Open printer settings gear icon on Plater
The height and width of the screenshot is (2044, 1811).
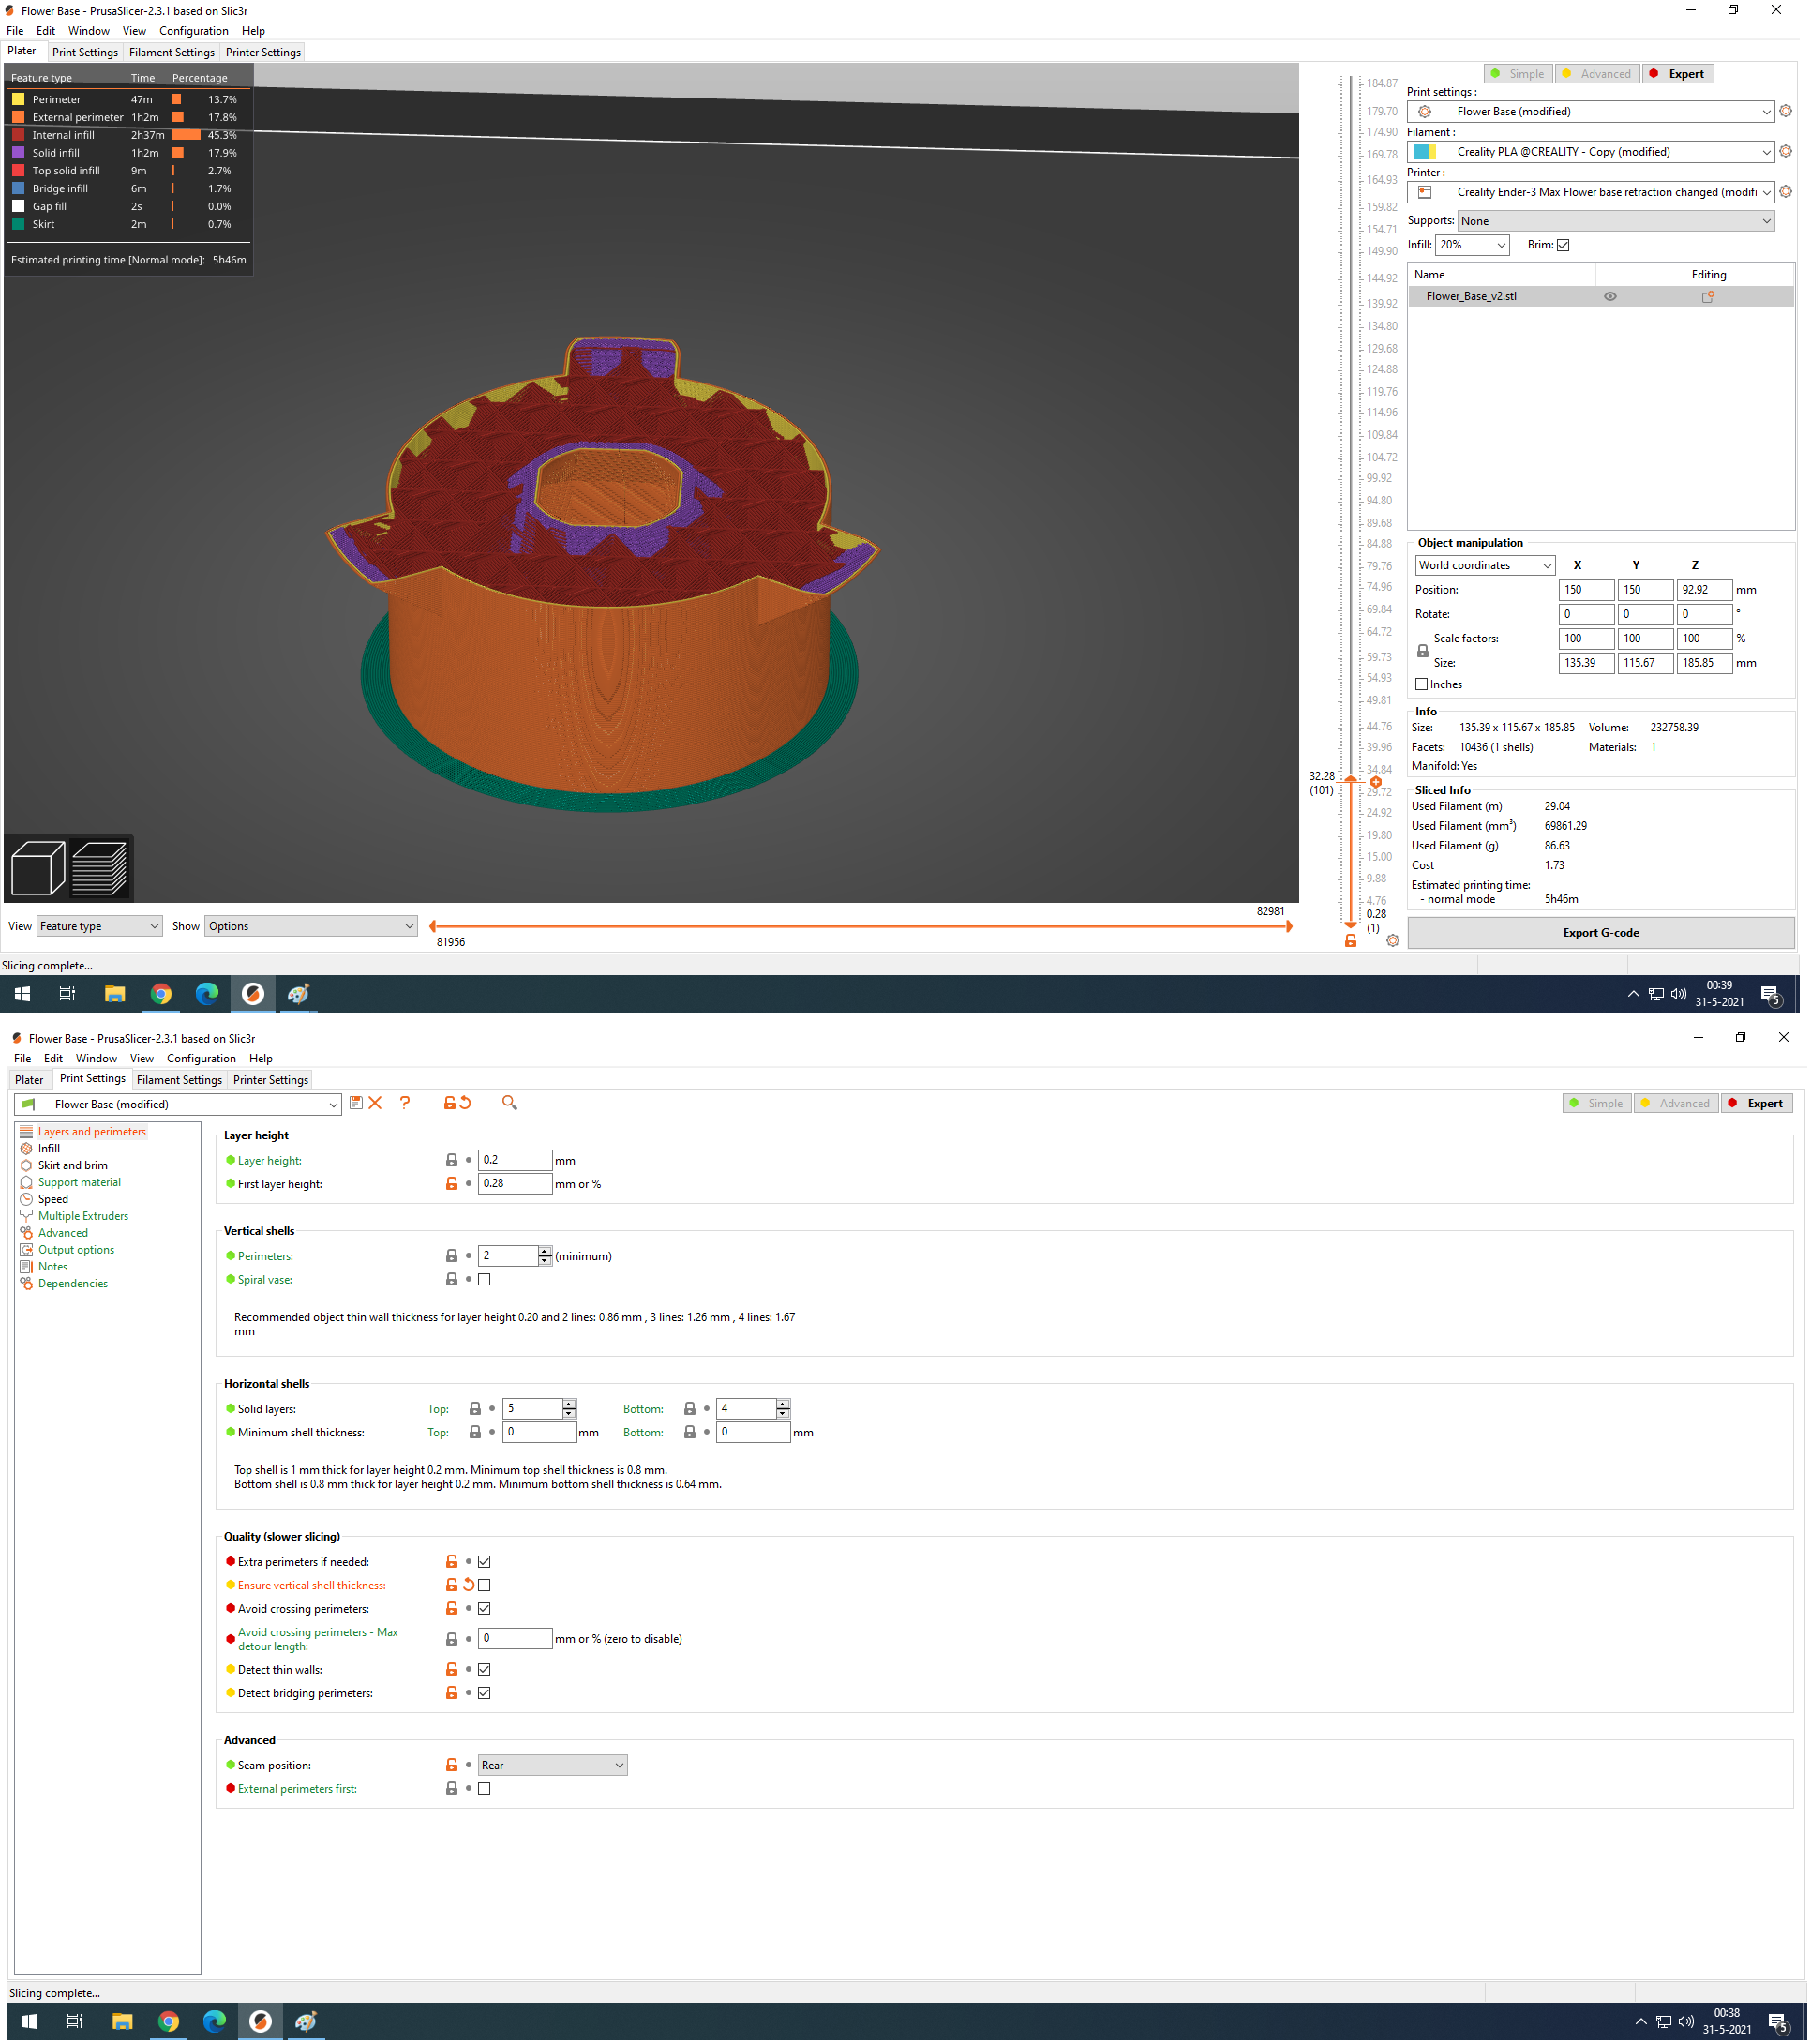[x=1785, y=191]
